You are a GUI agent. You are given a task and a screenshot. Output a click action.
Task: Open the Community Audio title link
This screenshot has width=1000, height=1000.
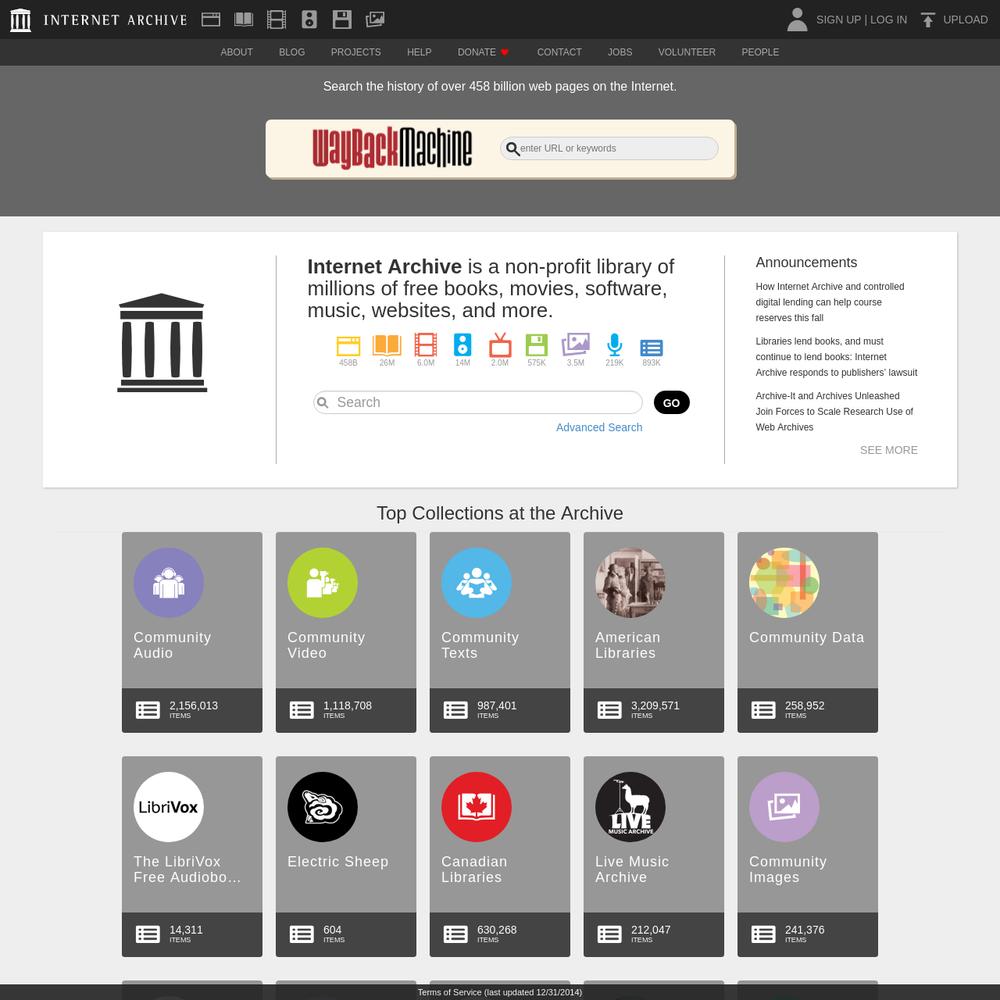coord(172,645)
